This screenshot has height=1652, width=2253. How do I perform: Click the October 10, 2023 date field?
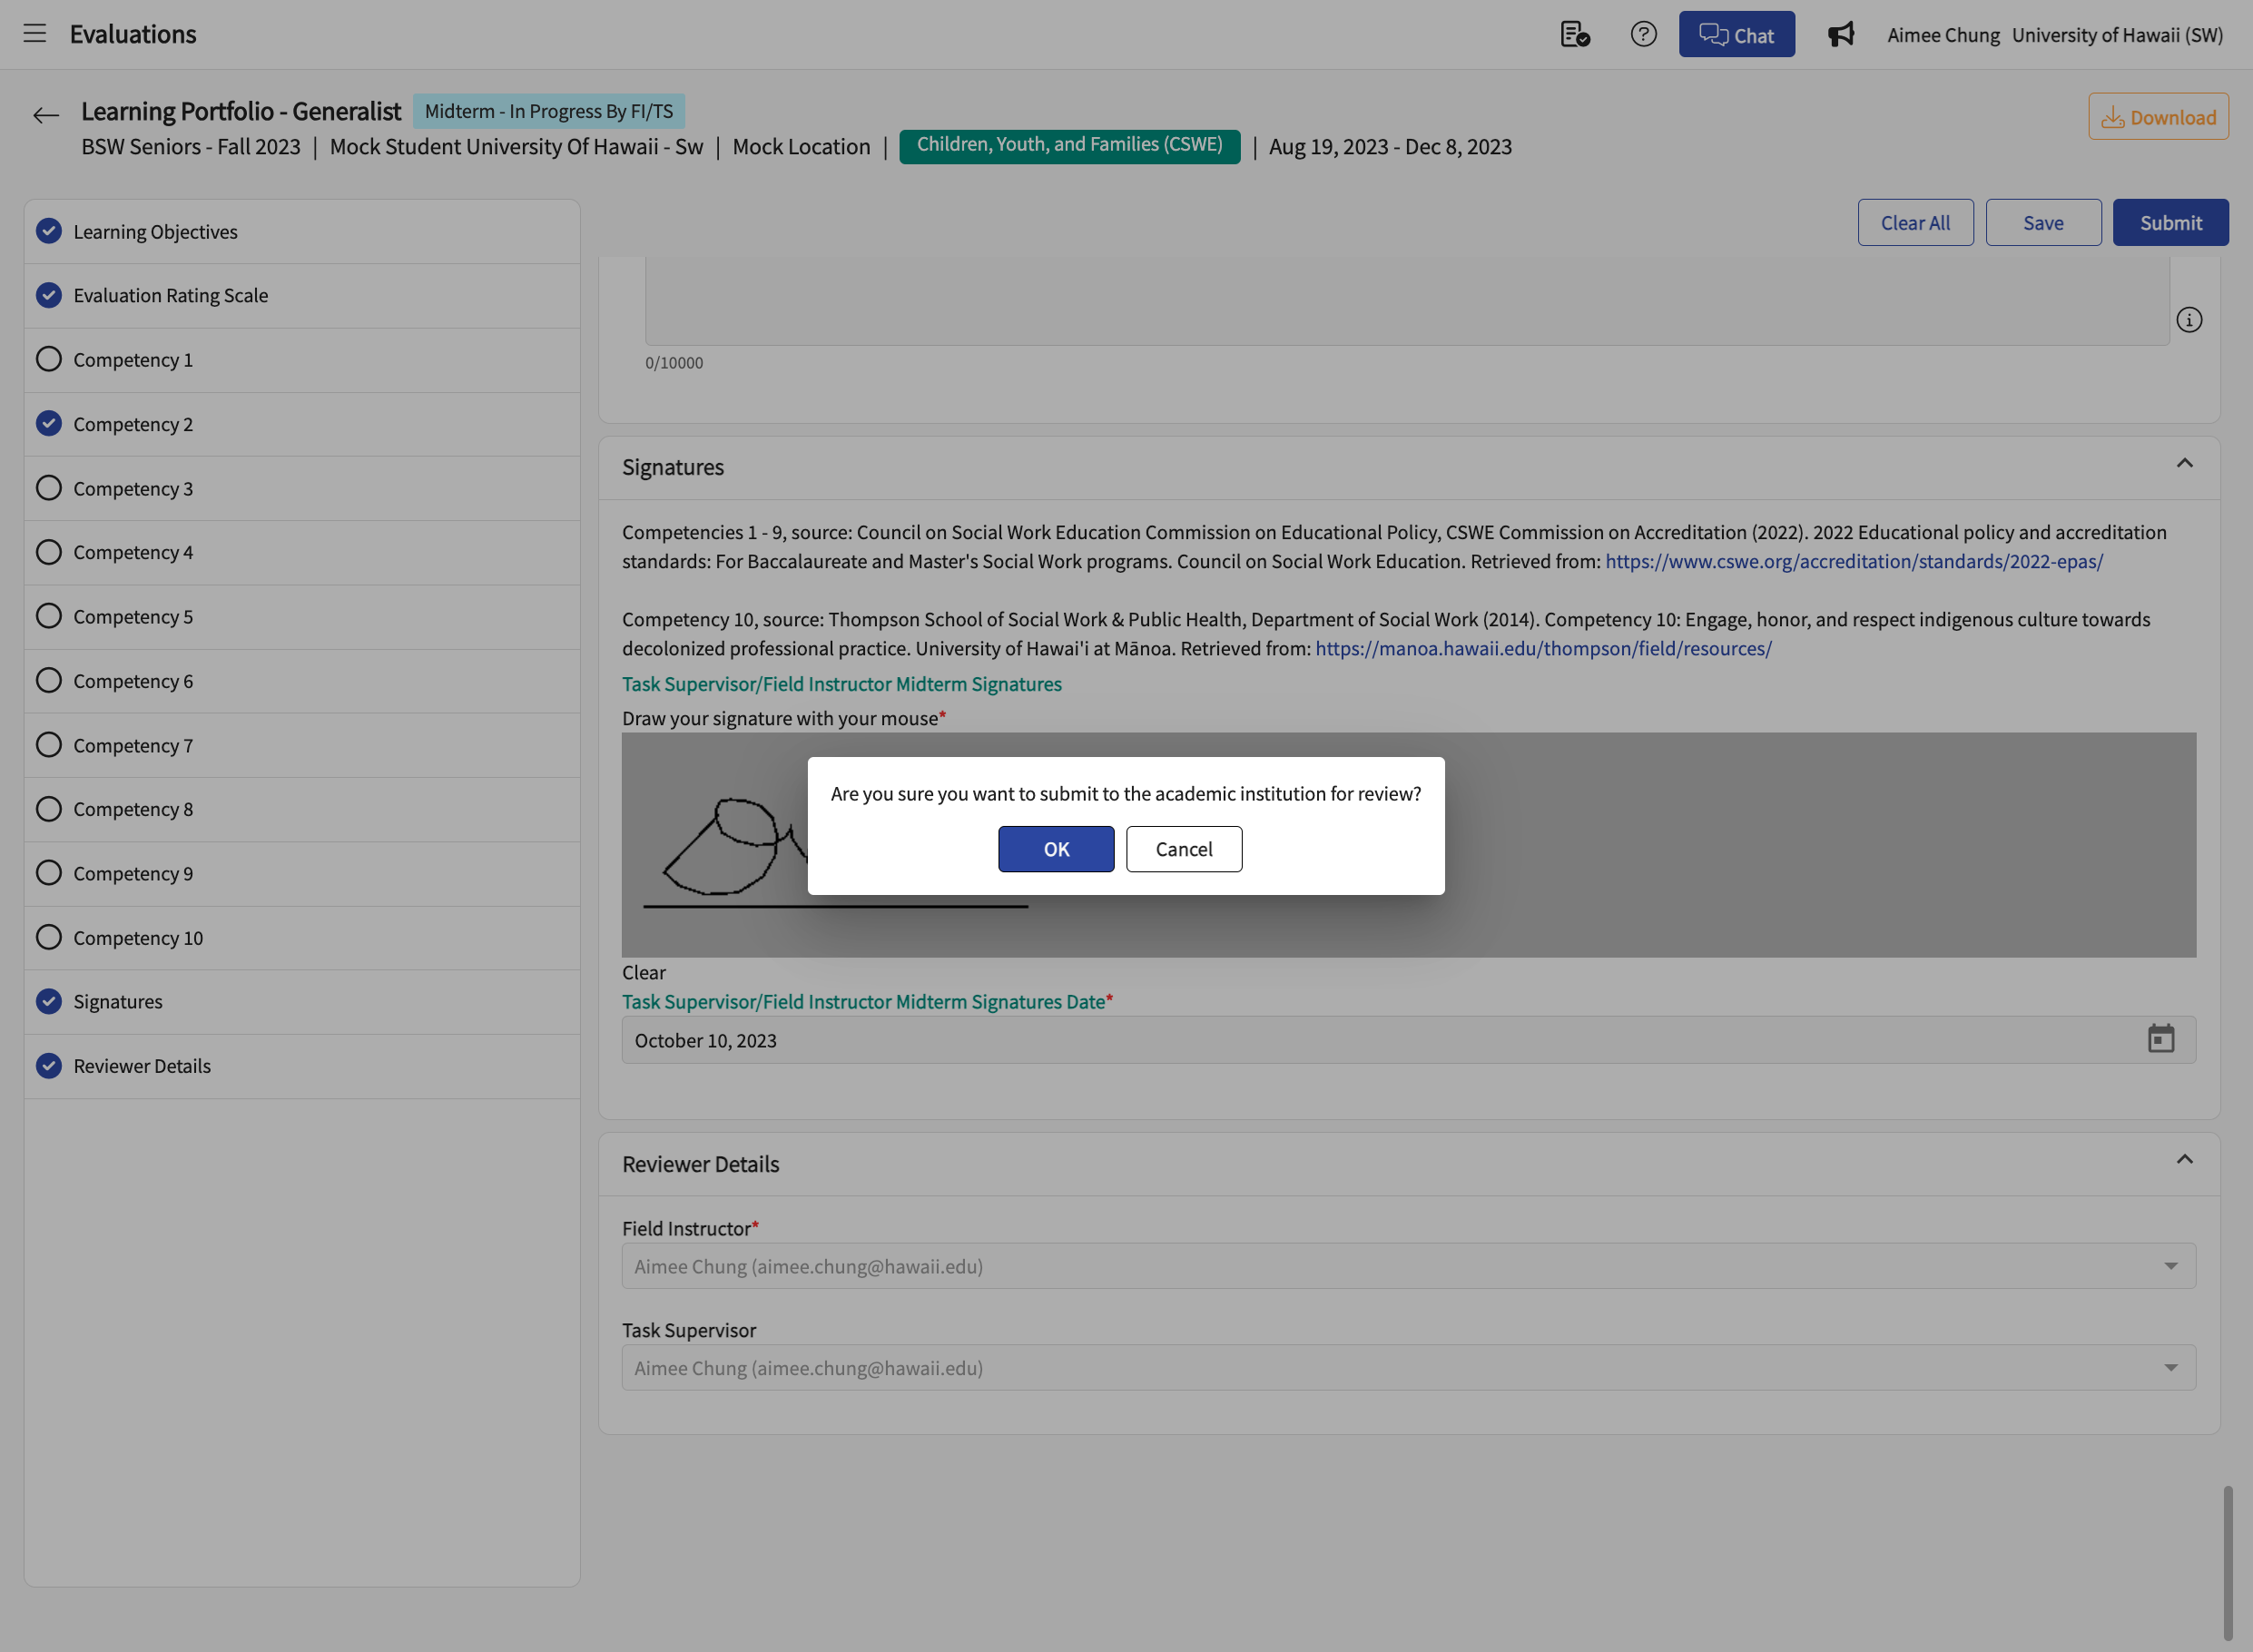pos(1408,1040)
